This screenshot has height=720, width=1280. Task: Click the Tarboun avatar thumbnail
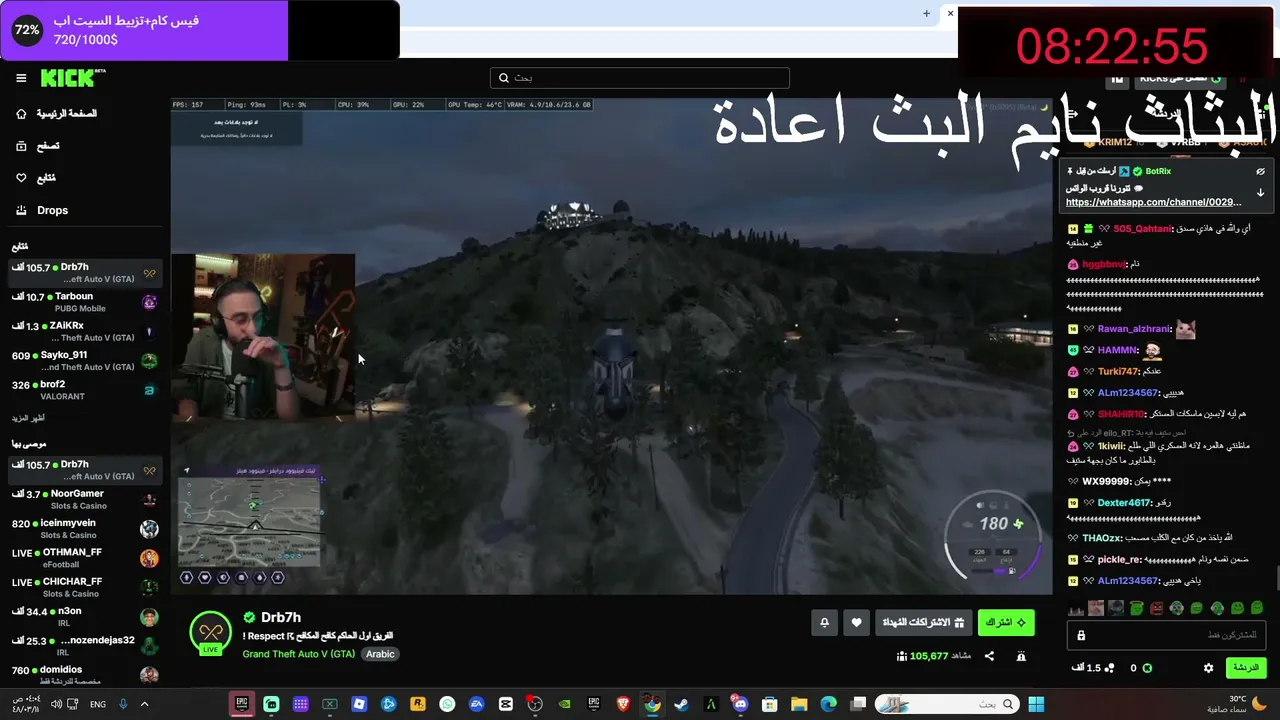[x=149, y=302]
